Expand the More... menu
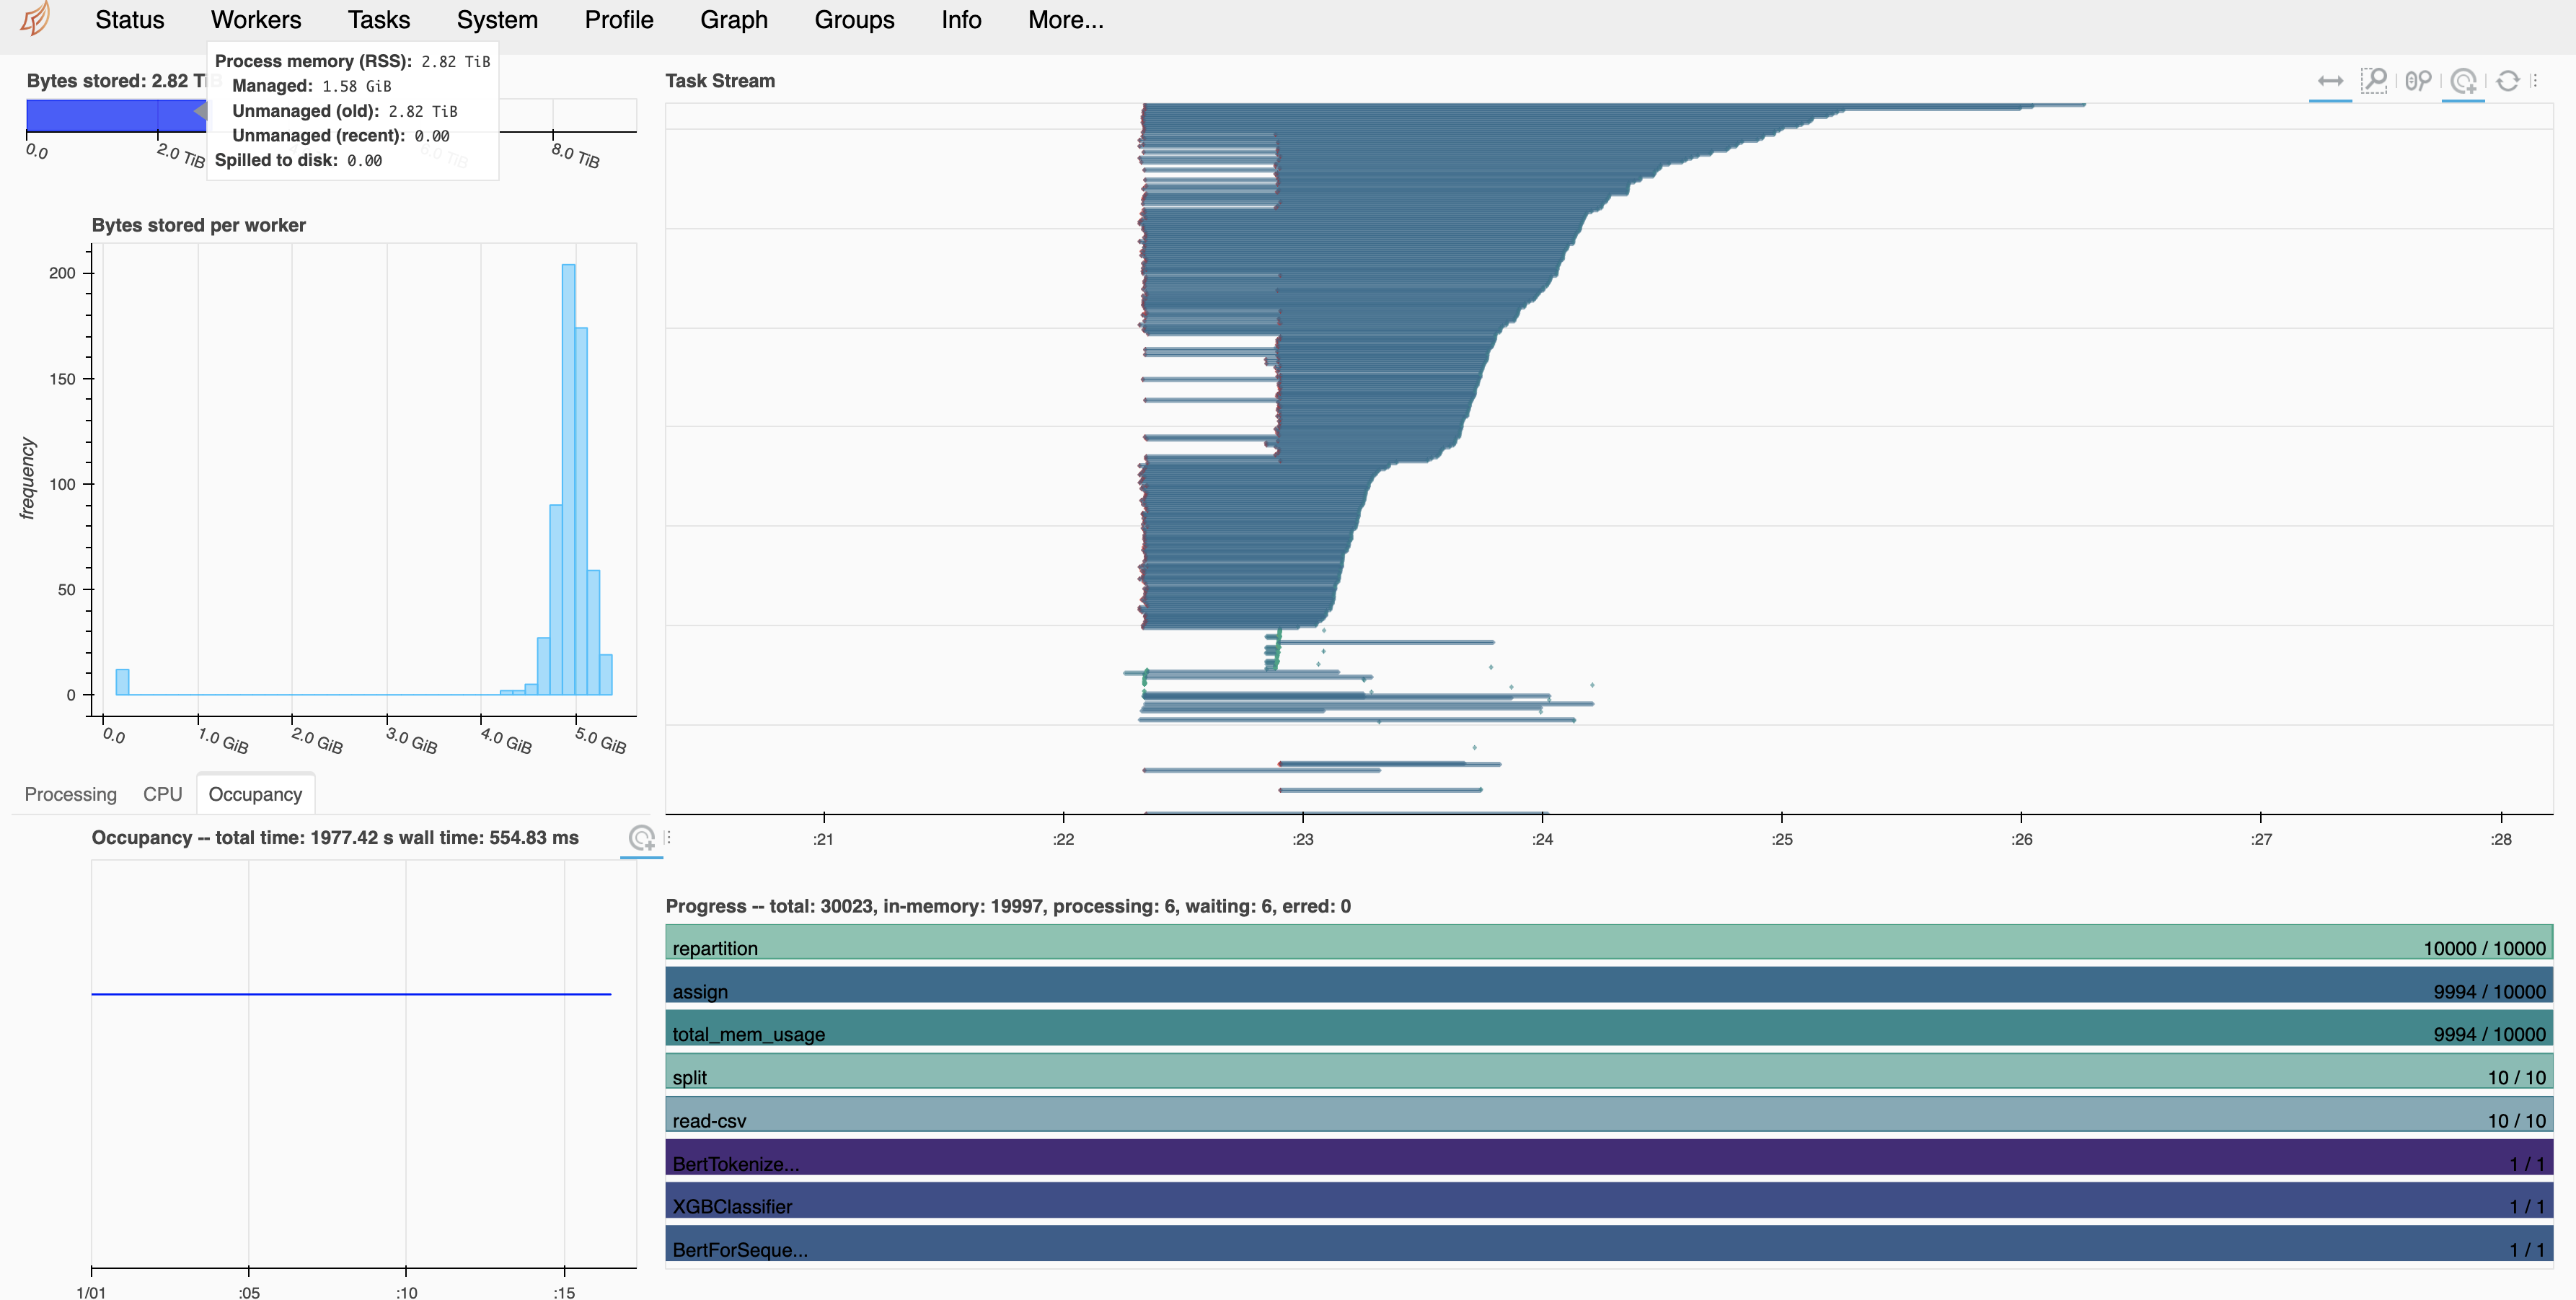This screenshot has height=1300, width=2576. 1066,20
